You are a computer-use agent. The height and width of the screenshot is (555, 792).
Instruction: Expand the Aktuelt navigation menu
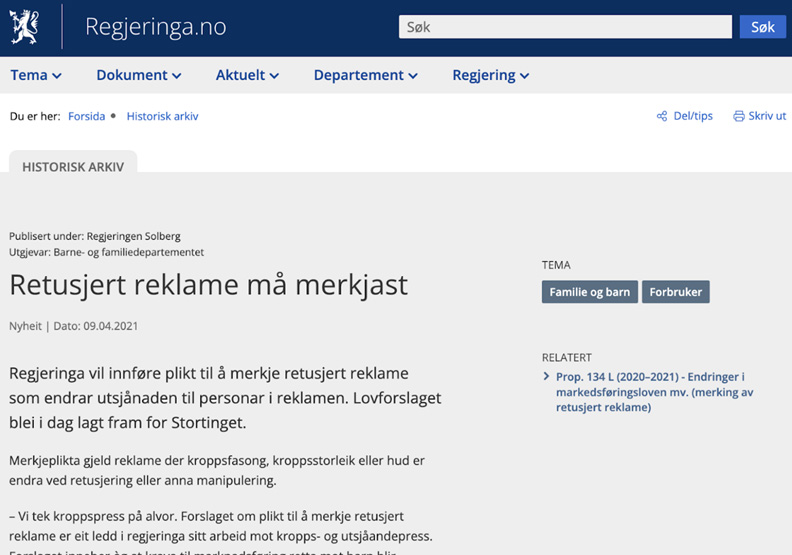(247, 75)
